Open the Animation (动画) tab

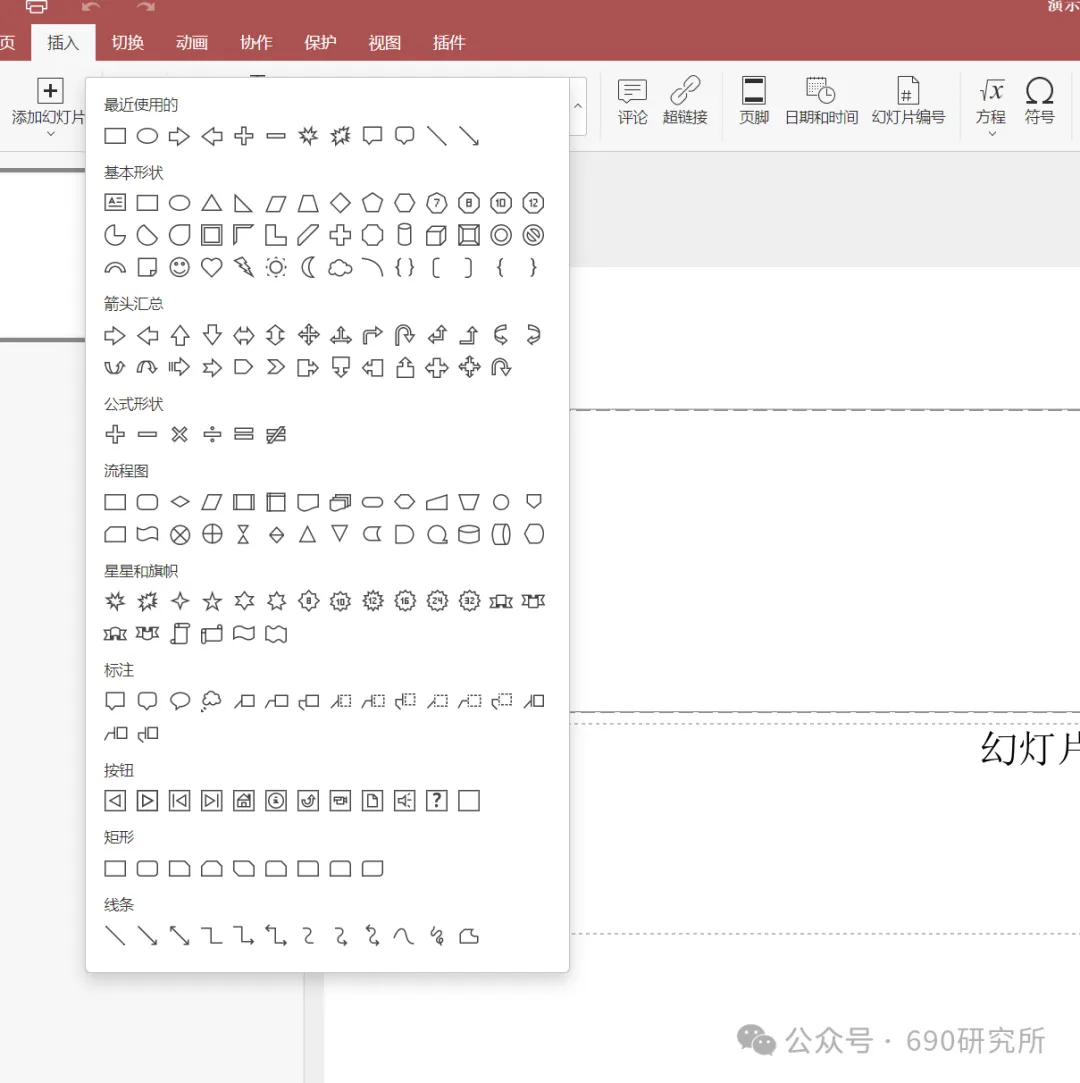pos(191,43)
